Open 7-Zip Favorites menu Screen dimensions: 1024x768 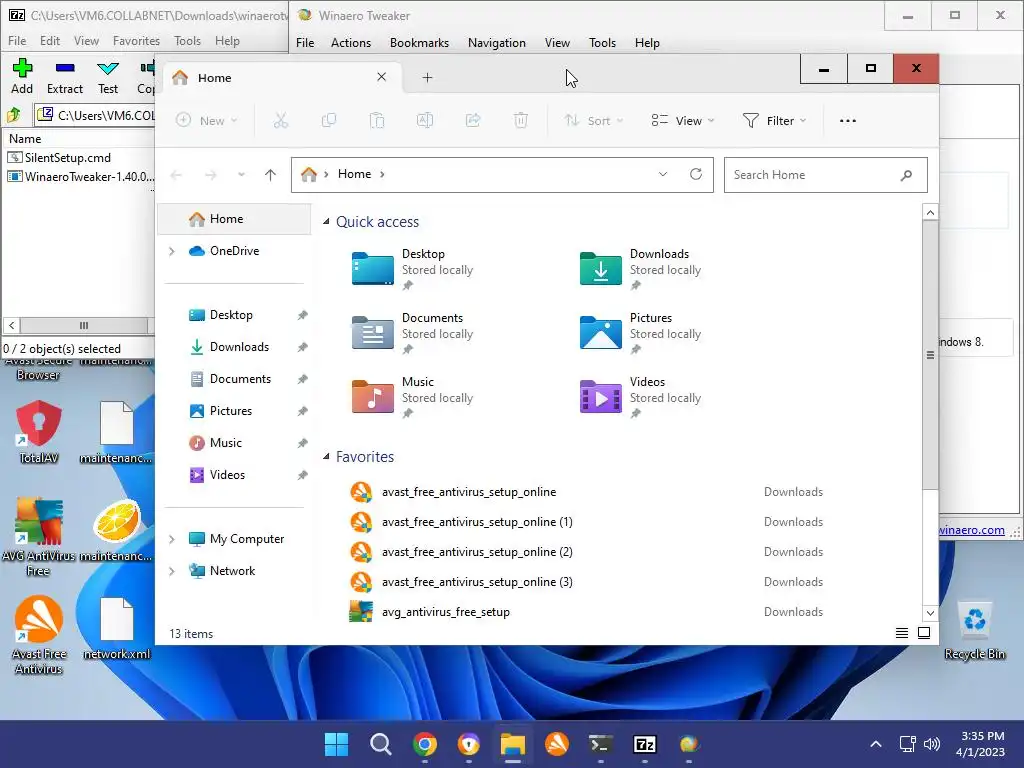(x=136, y=40)
